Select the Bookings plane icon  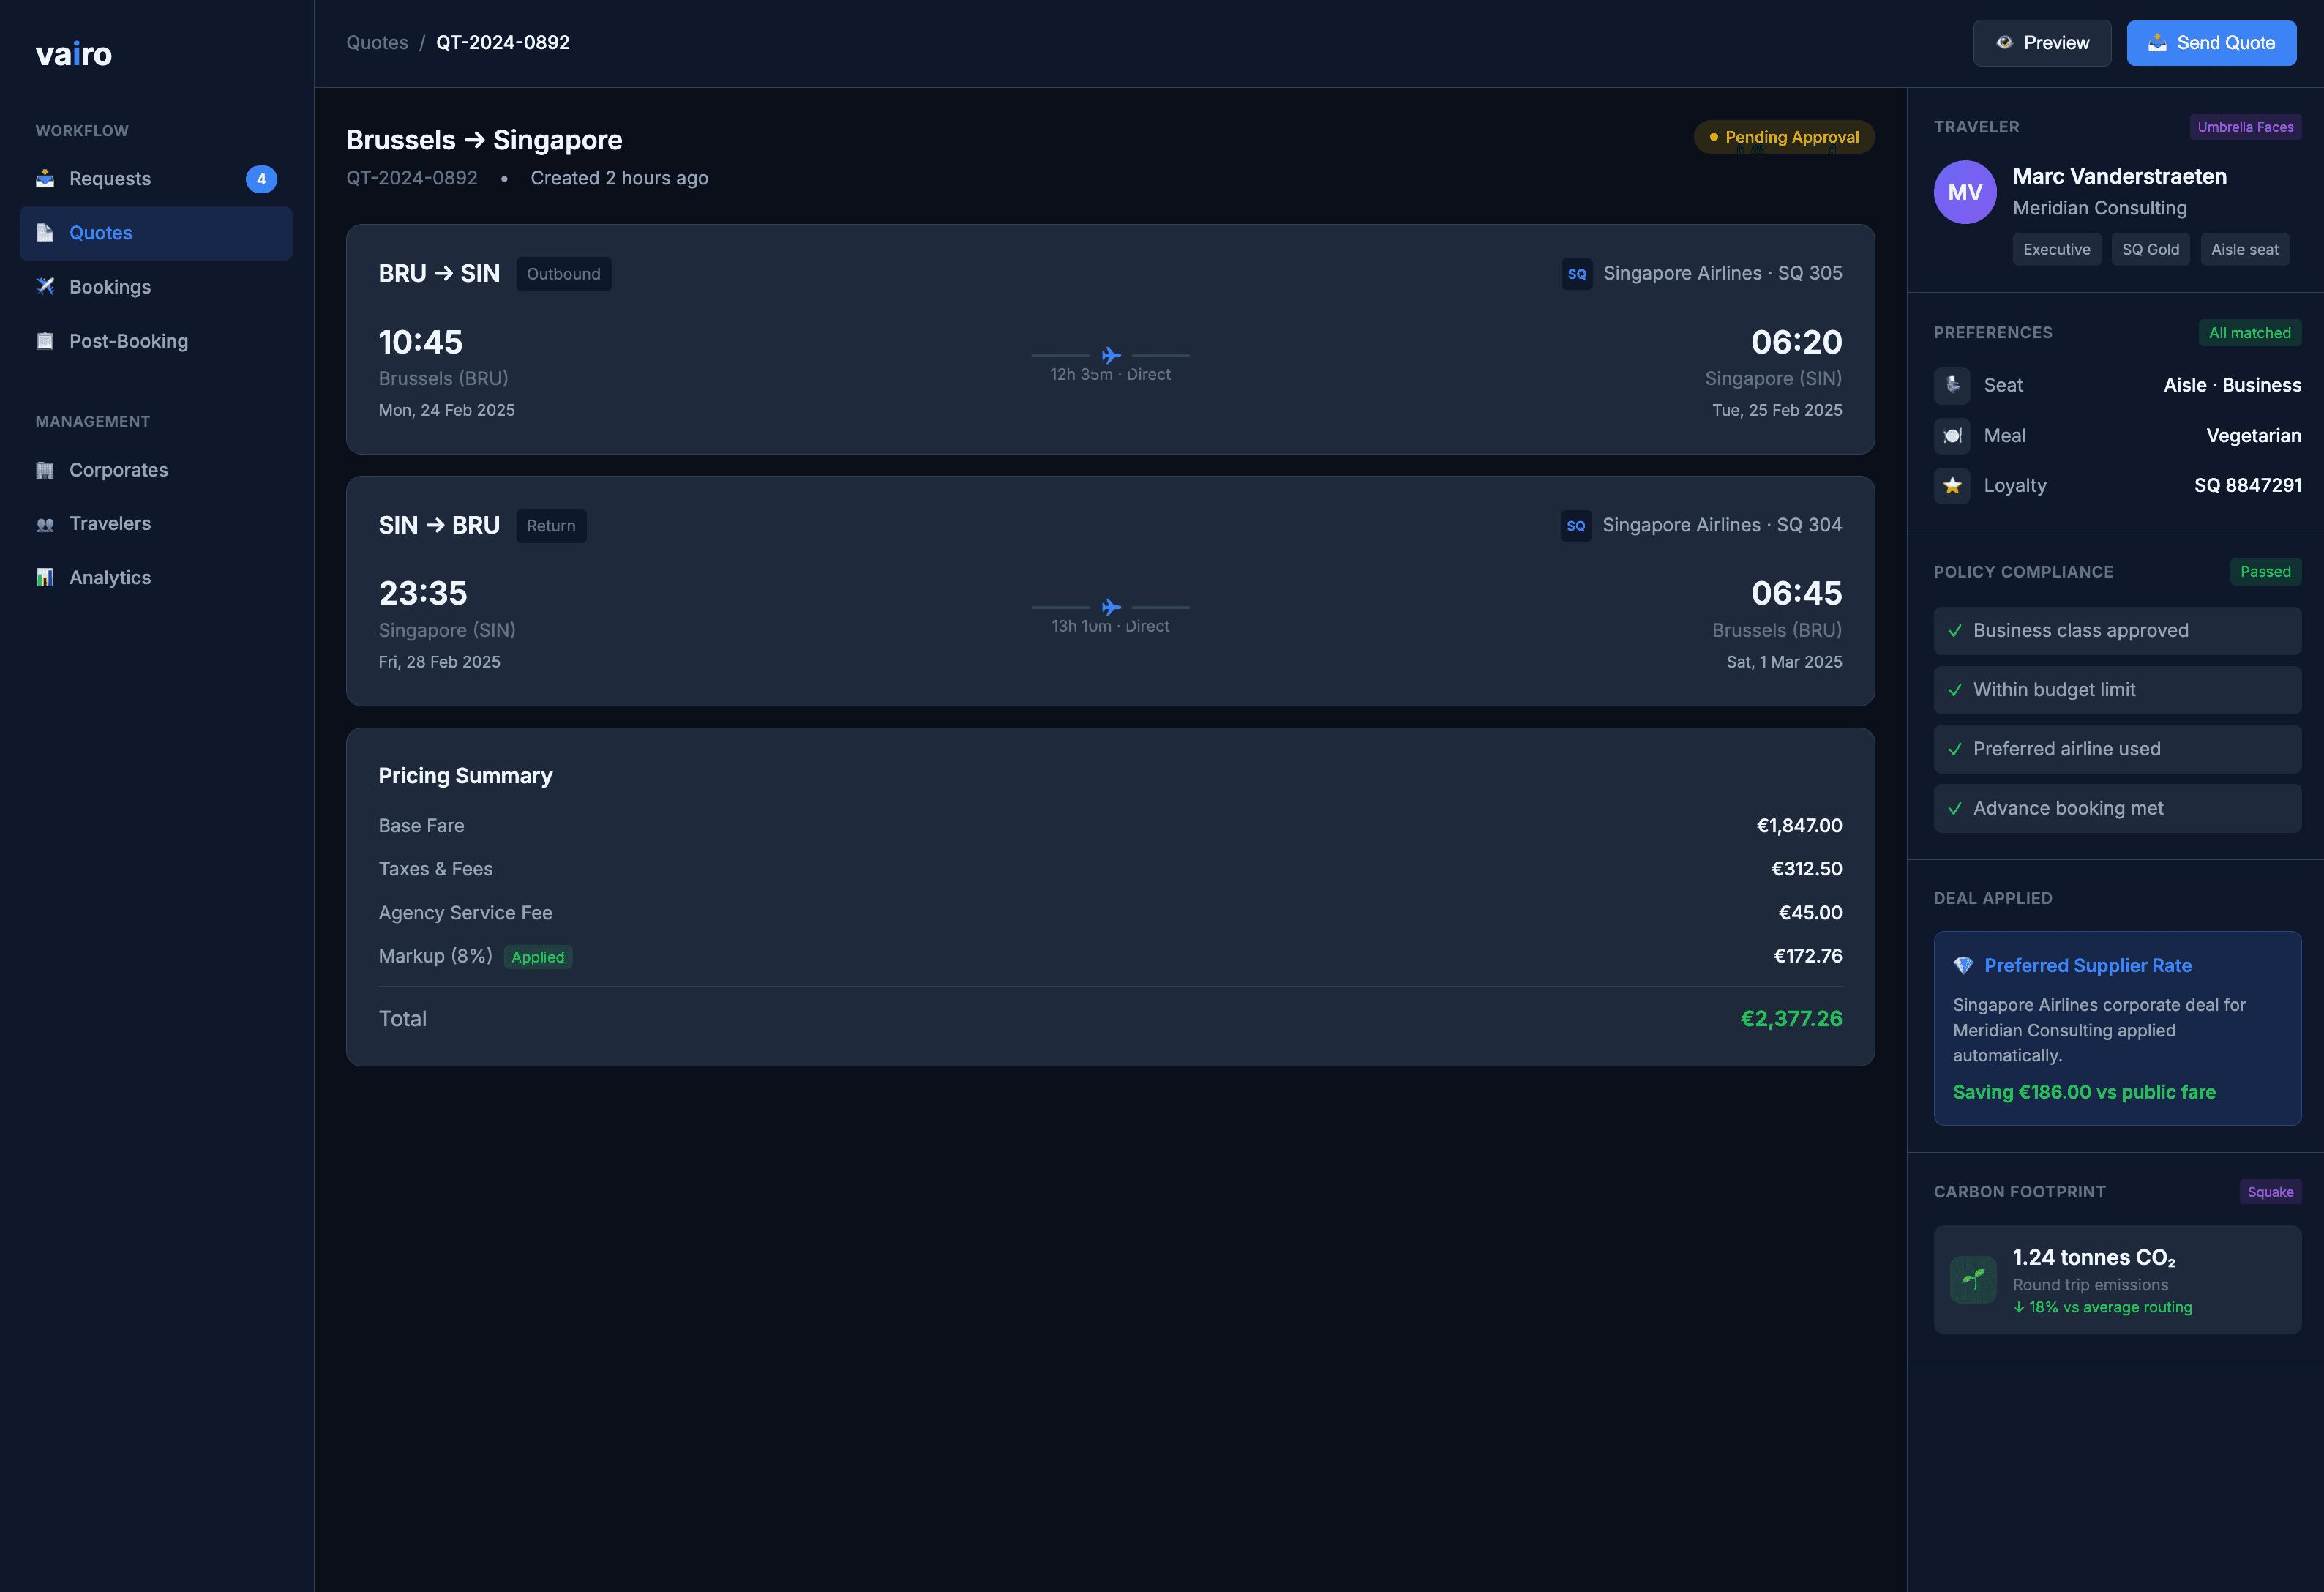46,287
